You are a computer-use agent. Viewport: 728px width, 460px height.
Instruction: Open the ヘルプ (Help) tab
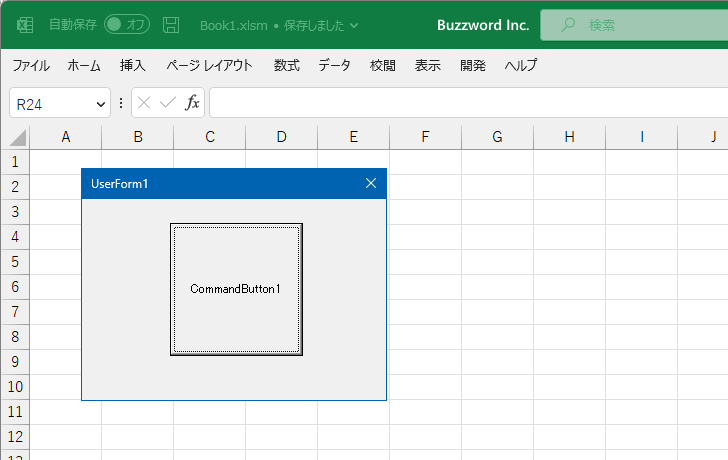click(x=520, y=65)
